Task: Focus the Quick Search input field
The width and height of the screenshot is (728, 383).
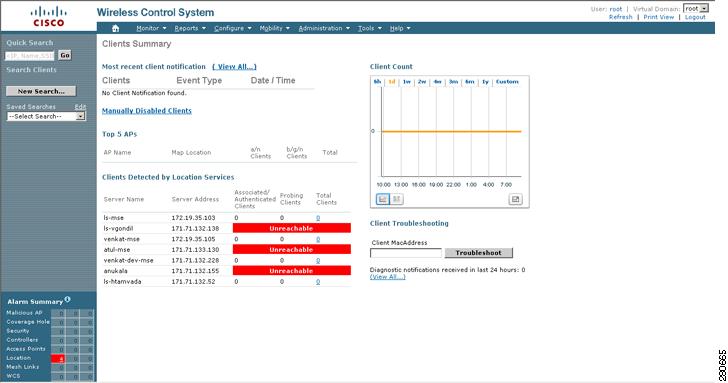Action: 30,56
